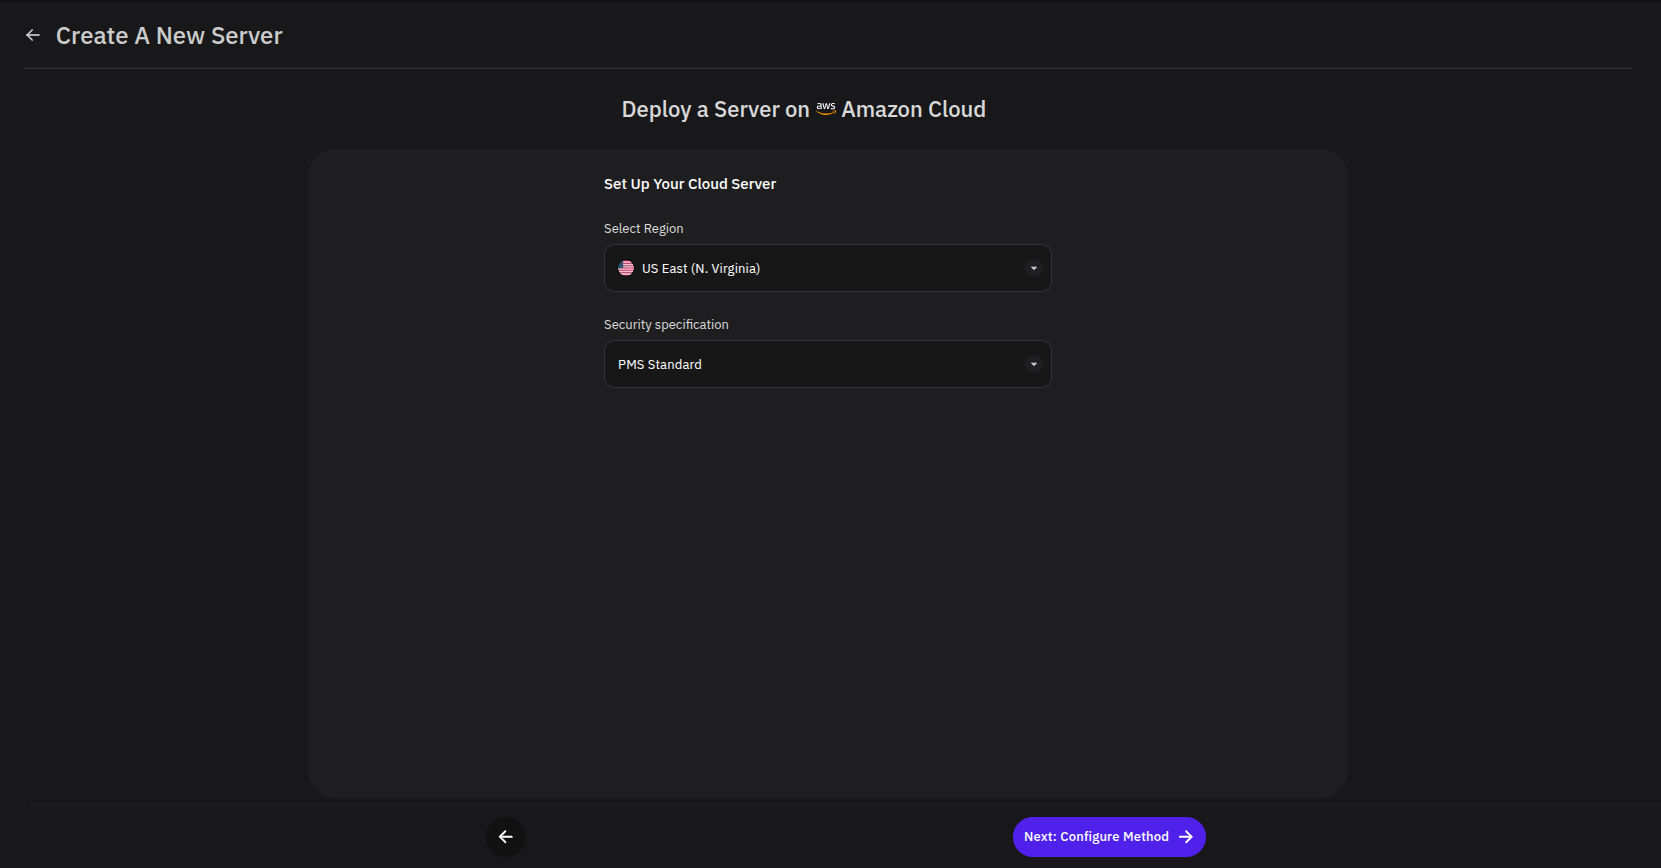This screenshot has height=868, width=1661.
Task: Click the arrow icon inside the Next button
Action: pos(1186,837)
